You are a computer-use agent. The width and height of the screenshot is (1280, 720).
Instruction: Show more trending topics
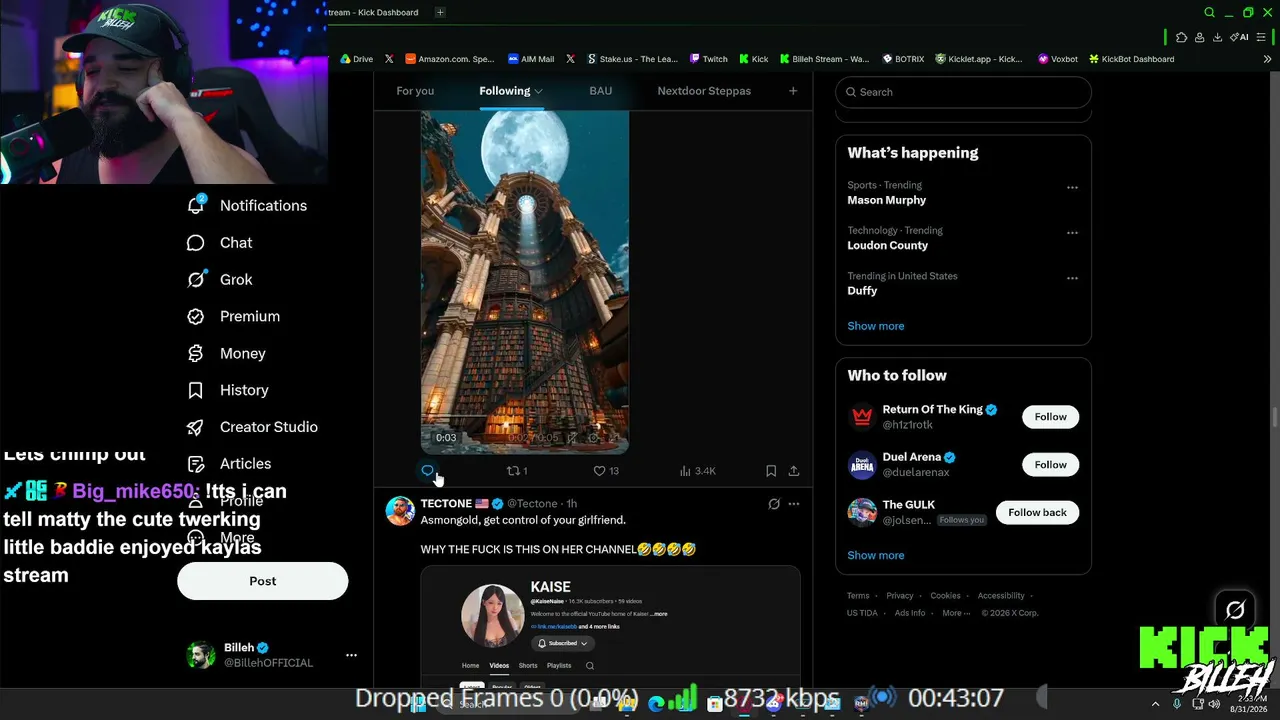coord(876,326)
